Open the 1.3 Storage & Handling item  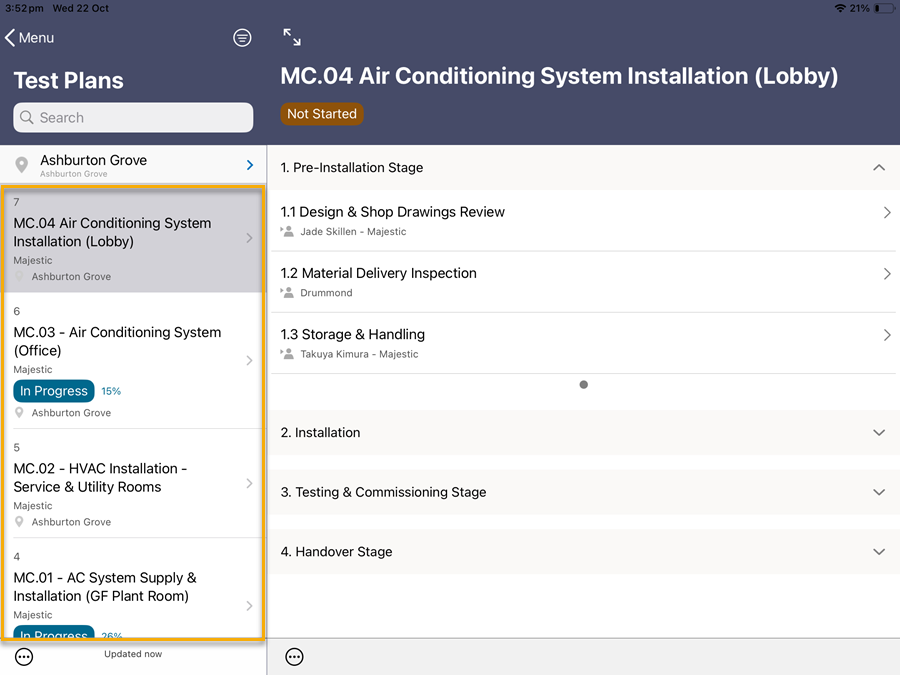(583, 343)
